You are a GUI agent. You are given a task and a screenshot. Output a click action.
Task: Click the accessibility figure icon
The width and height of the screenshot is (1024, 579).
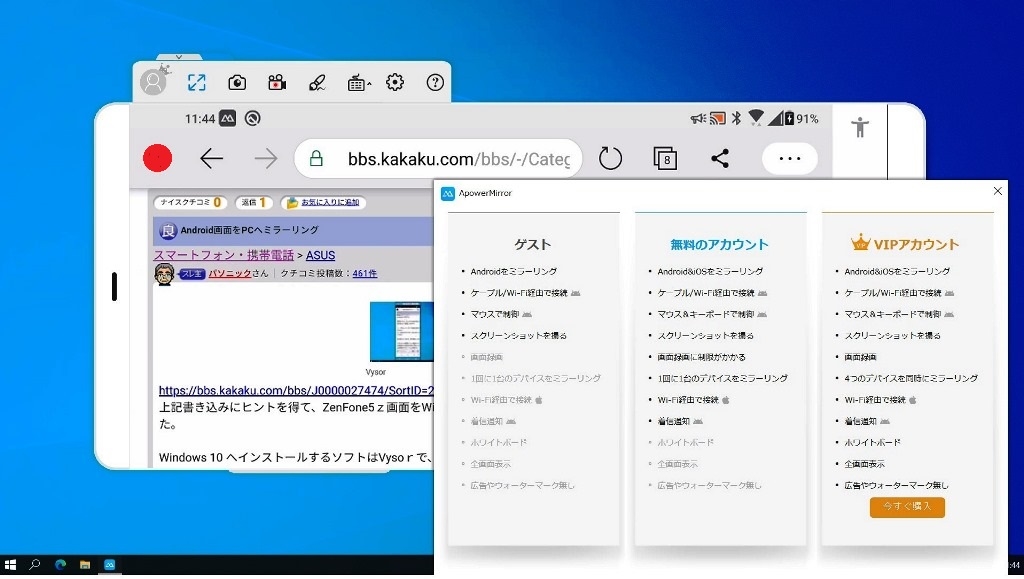click(860, 127)
